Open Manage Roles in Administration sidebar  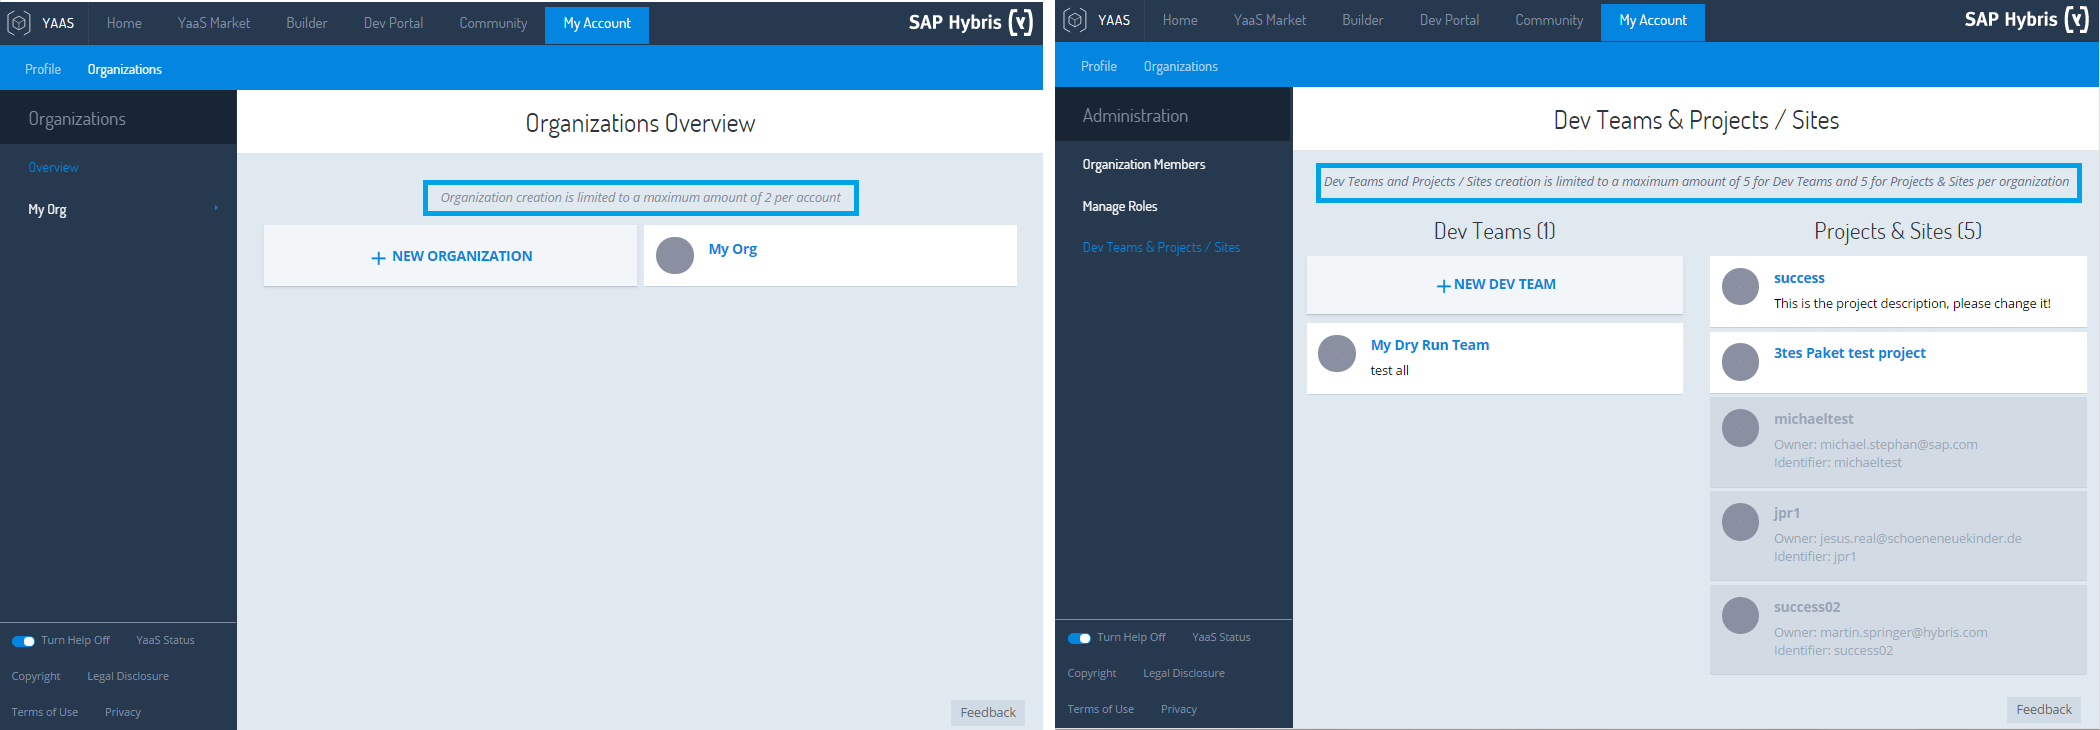click(x=1120, y=206)
